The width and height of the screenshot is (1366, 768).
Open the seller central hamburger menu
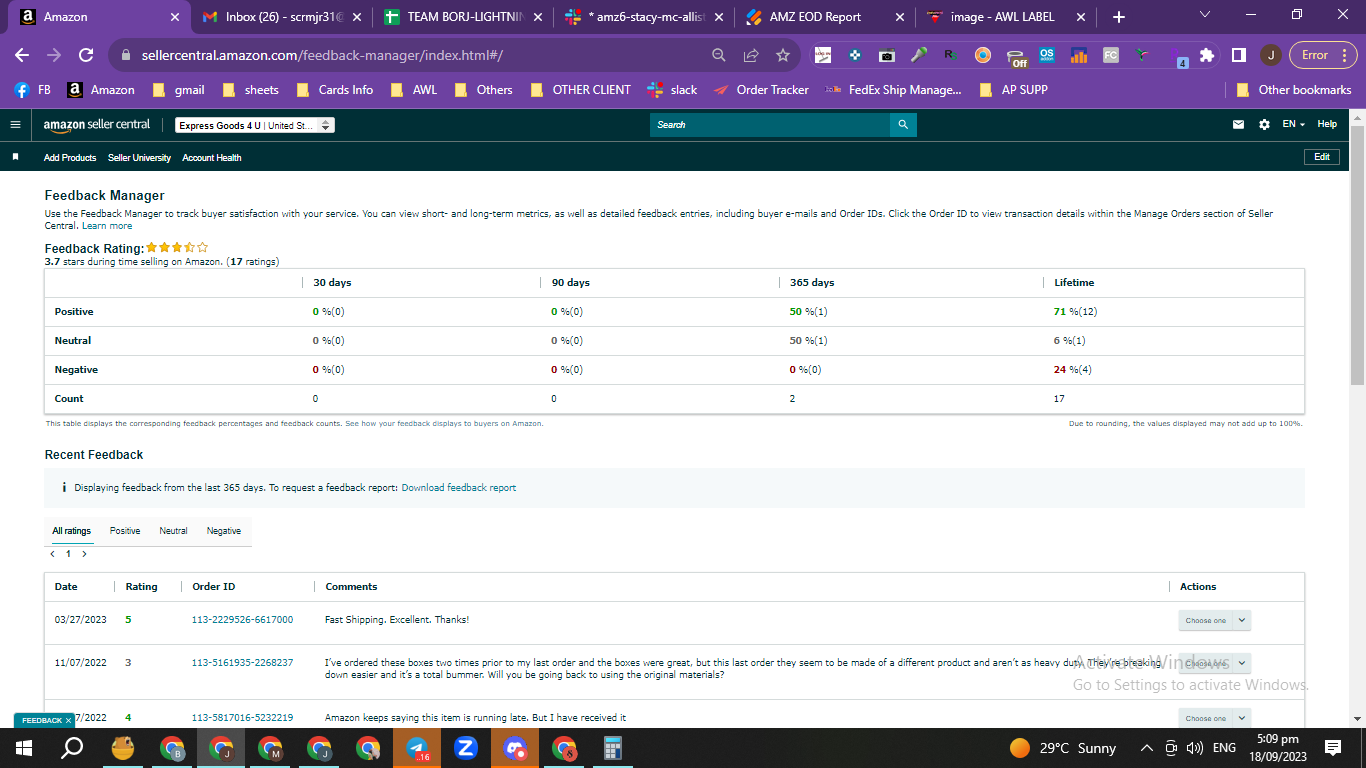(15, 124)
